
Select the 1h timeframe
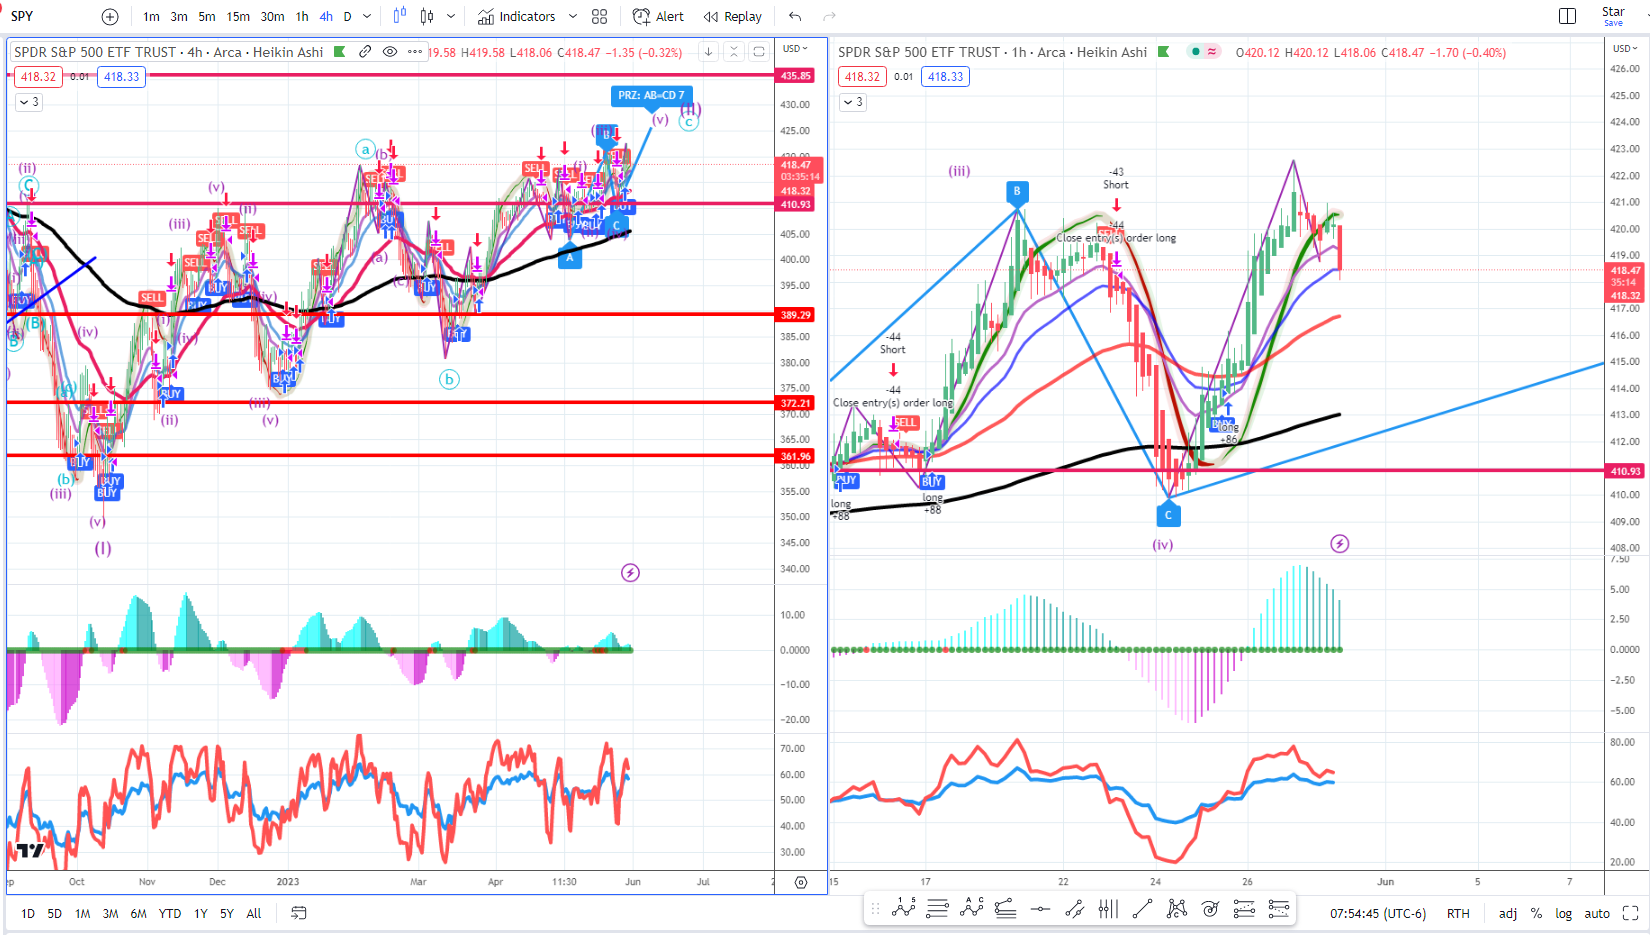pyautogui.click(x=302, y=17)
